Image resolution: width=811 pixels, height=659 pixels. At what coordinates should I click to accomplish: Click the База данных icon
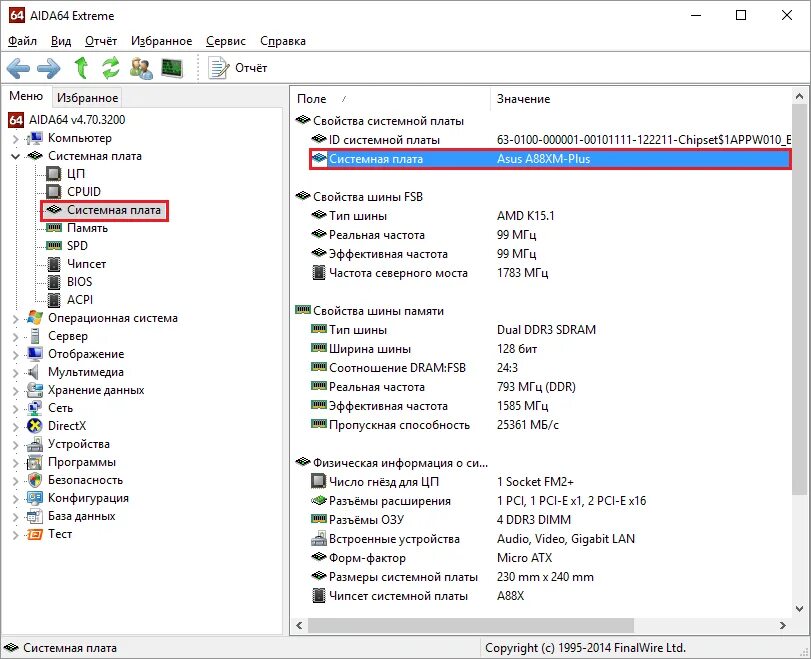pos(35,516)
